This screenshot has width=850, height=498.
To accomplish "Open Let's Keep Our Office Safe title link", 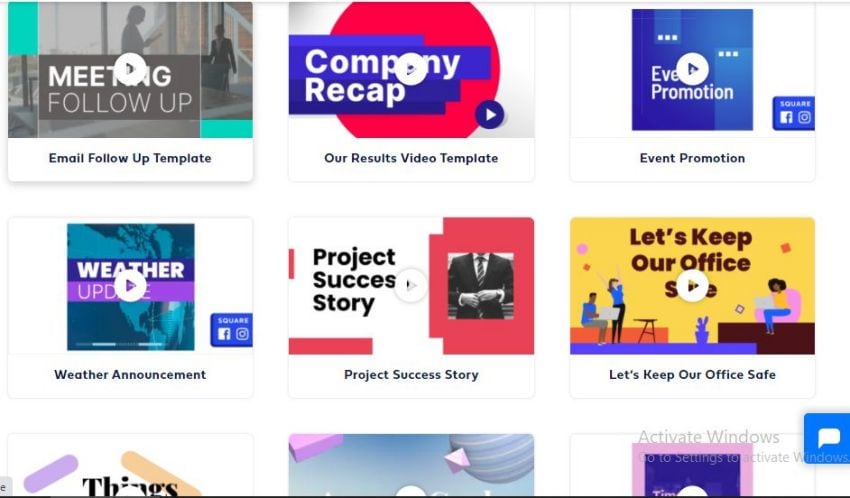I will [692, 374].
